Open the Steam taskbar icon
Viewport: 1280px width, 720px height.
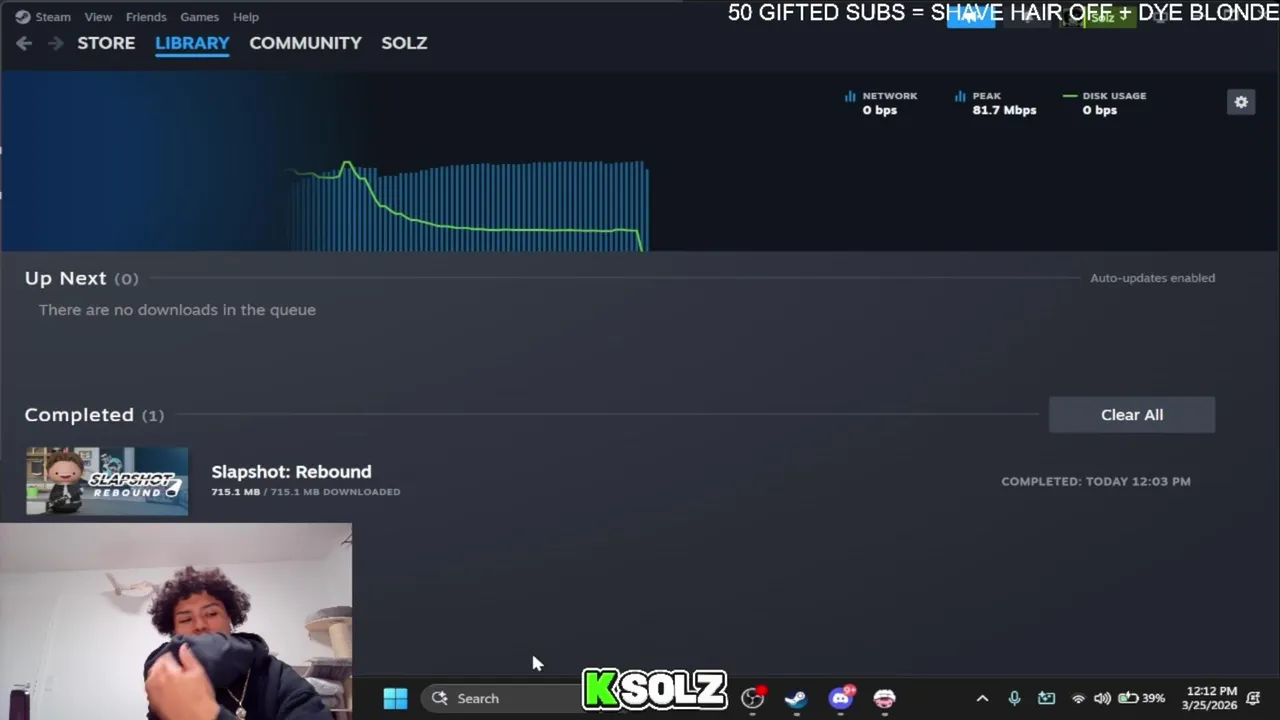click(x=796, y=698)
